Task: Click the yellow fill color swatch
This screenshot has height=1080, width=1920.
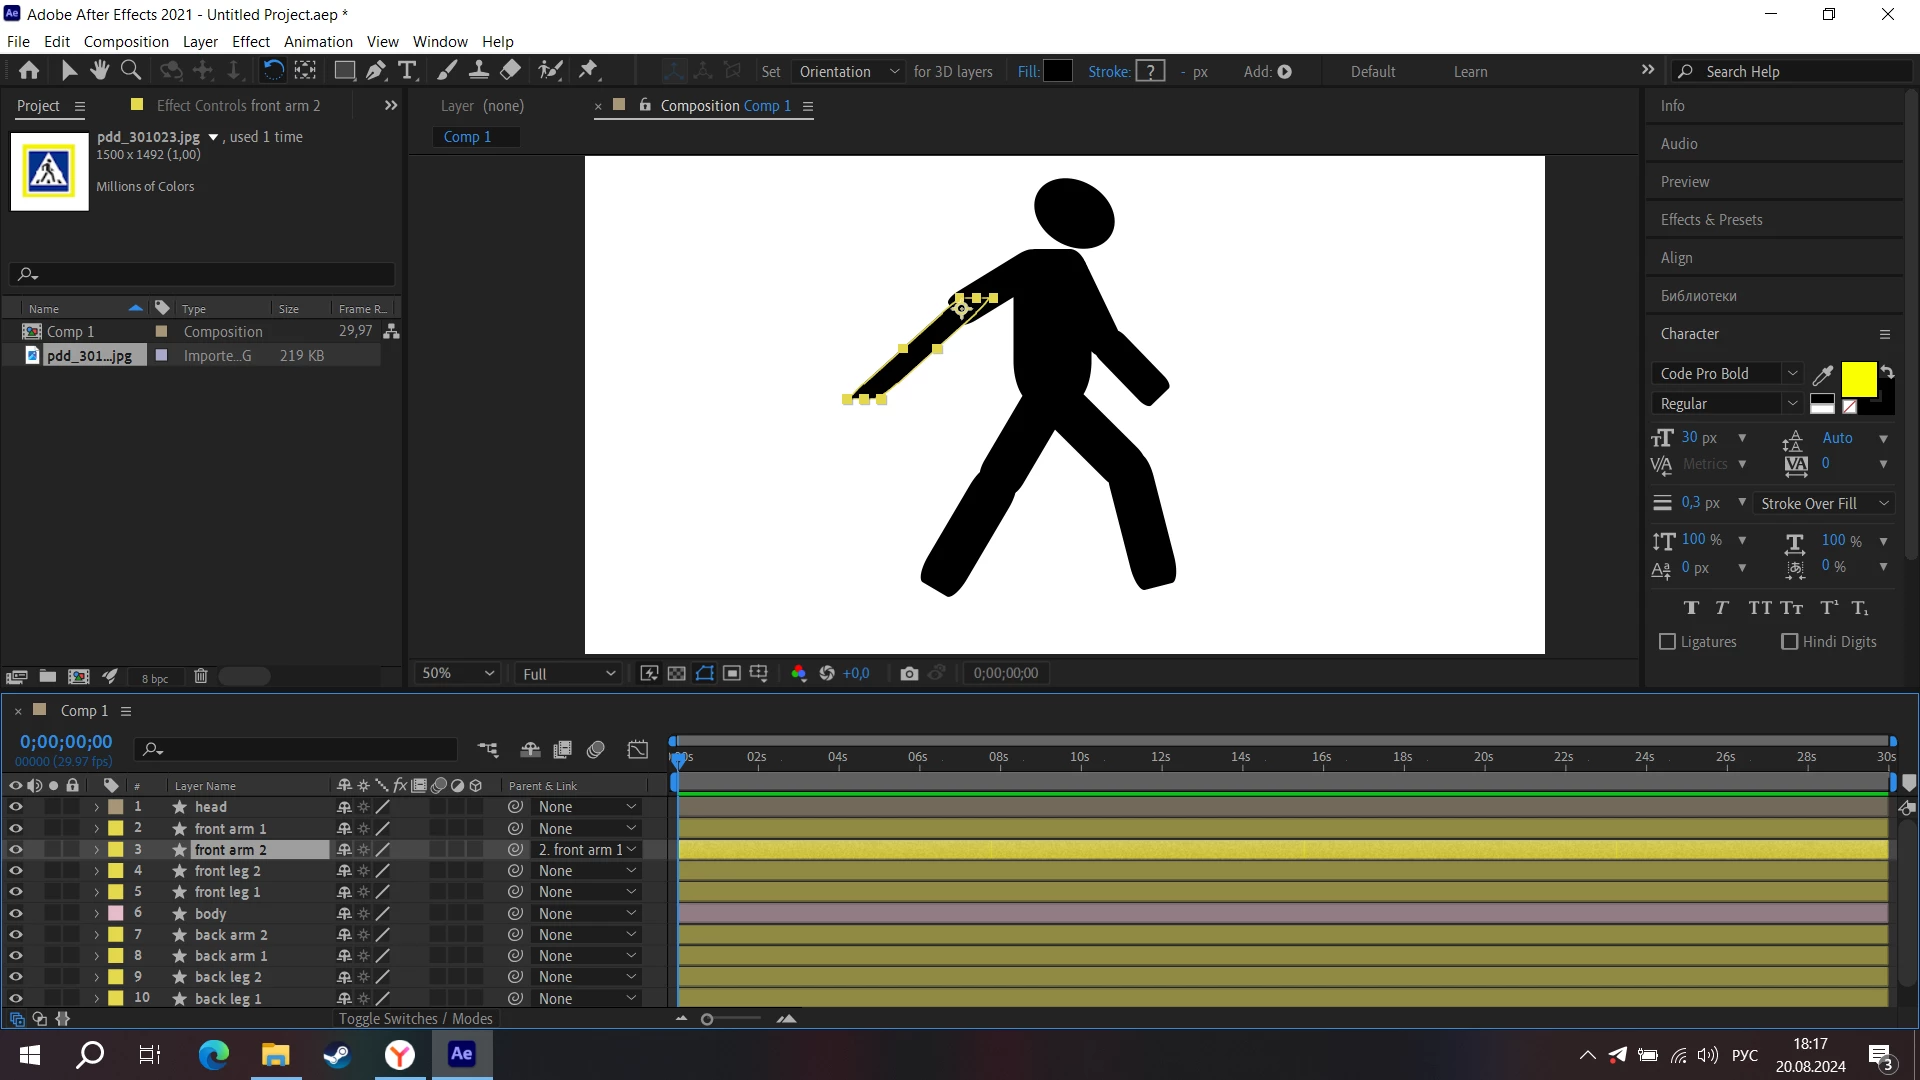Action: pos(1858,380)
